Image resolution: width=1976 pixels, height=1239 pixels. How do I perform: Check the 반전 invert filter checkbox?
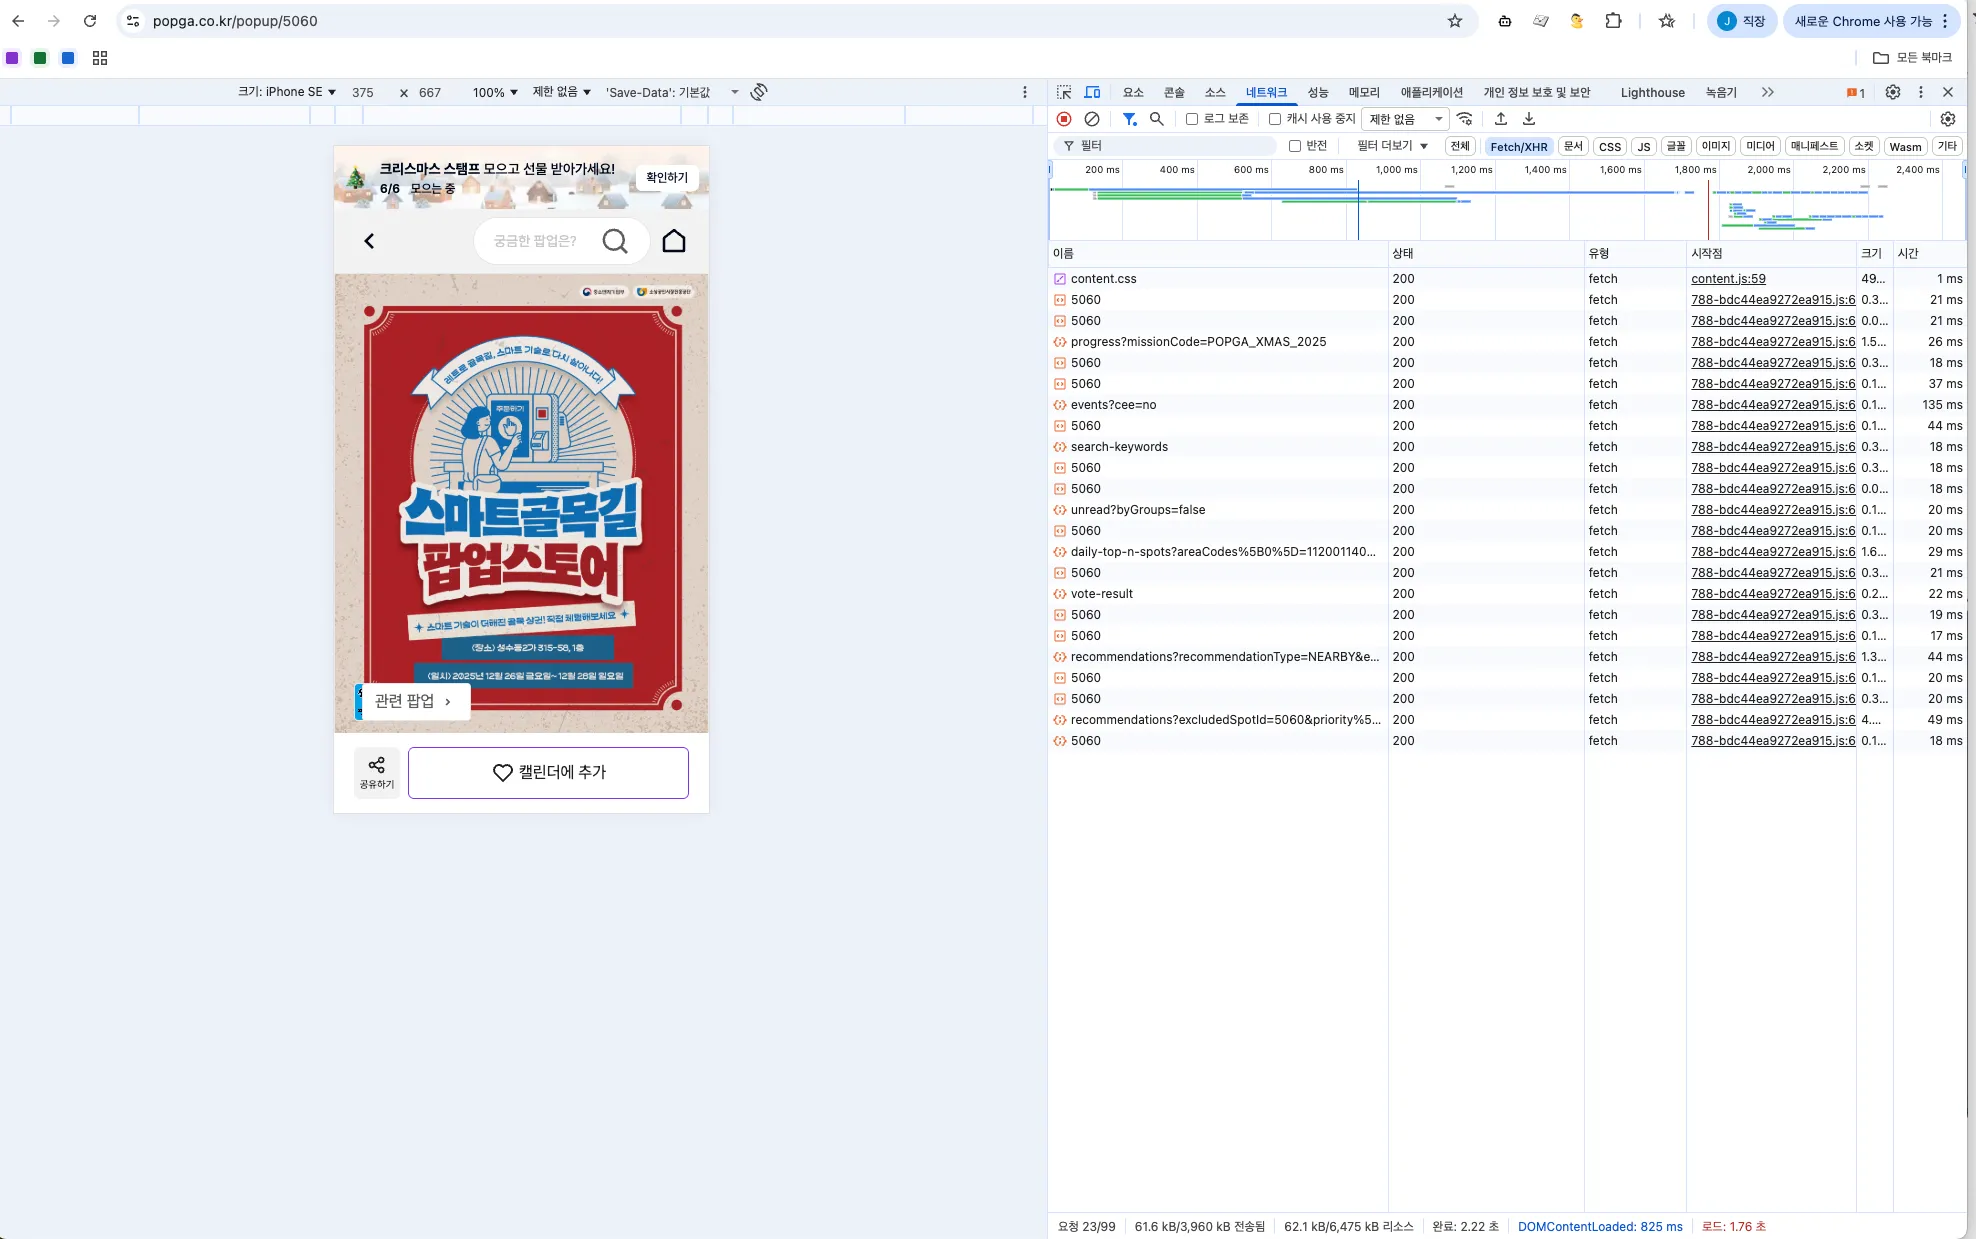point(1295,146)
